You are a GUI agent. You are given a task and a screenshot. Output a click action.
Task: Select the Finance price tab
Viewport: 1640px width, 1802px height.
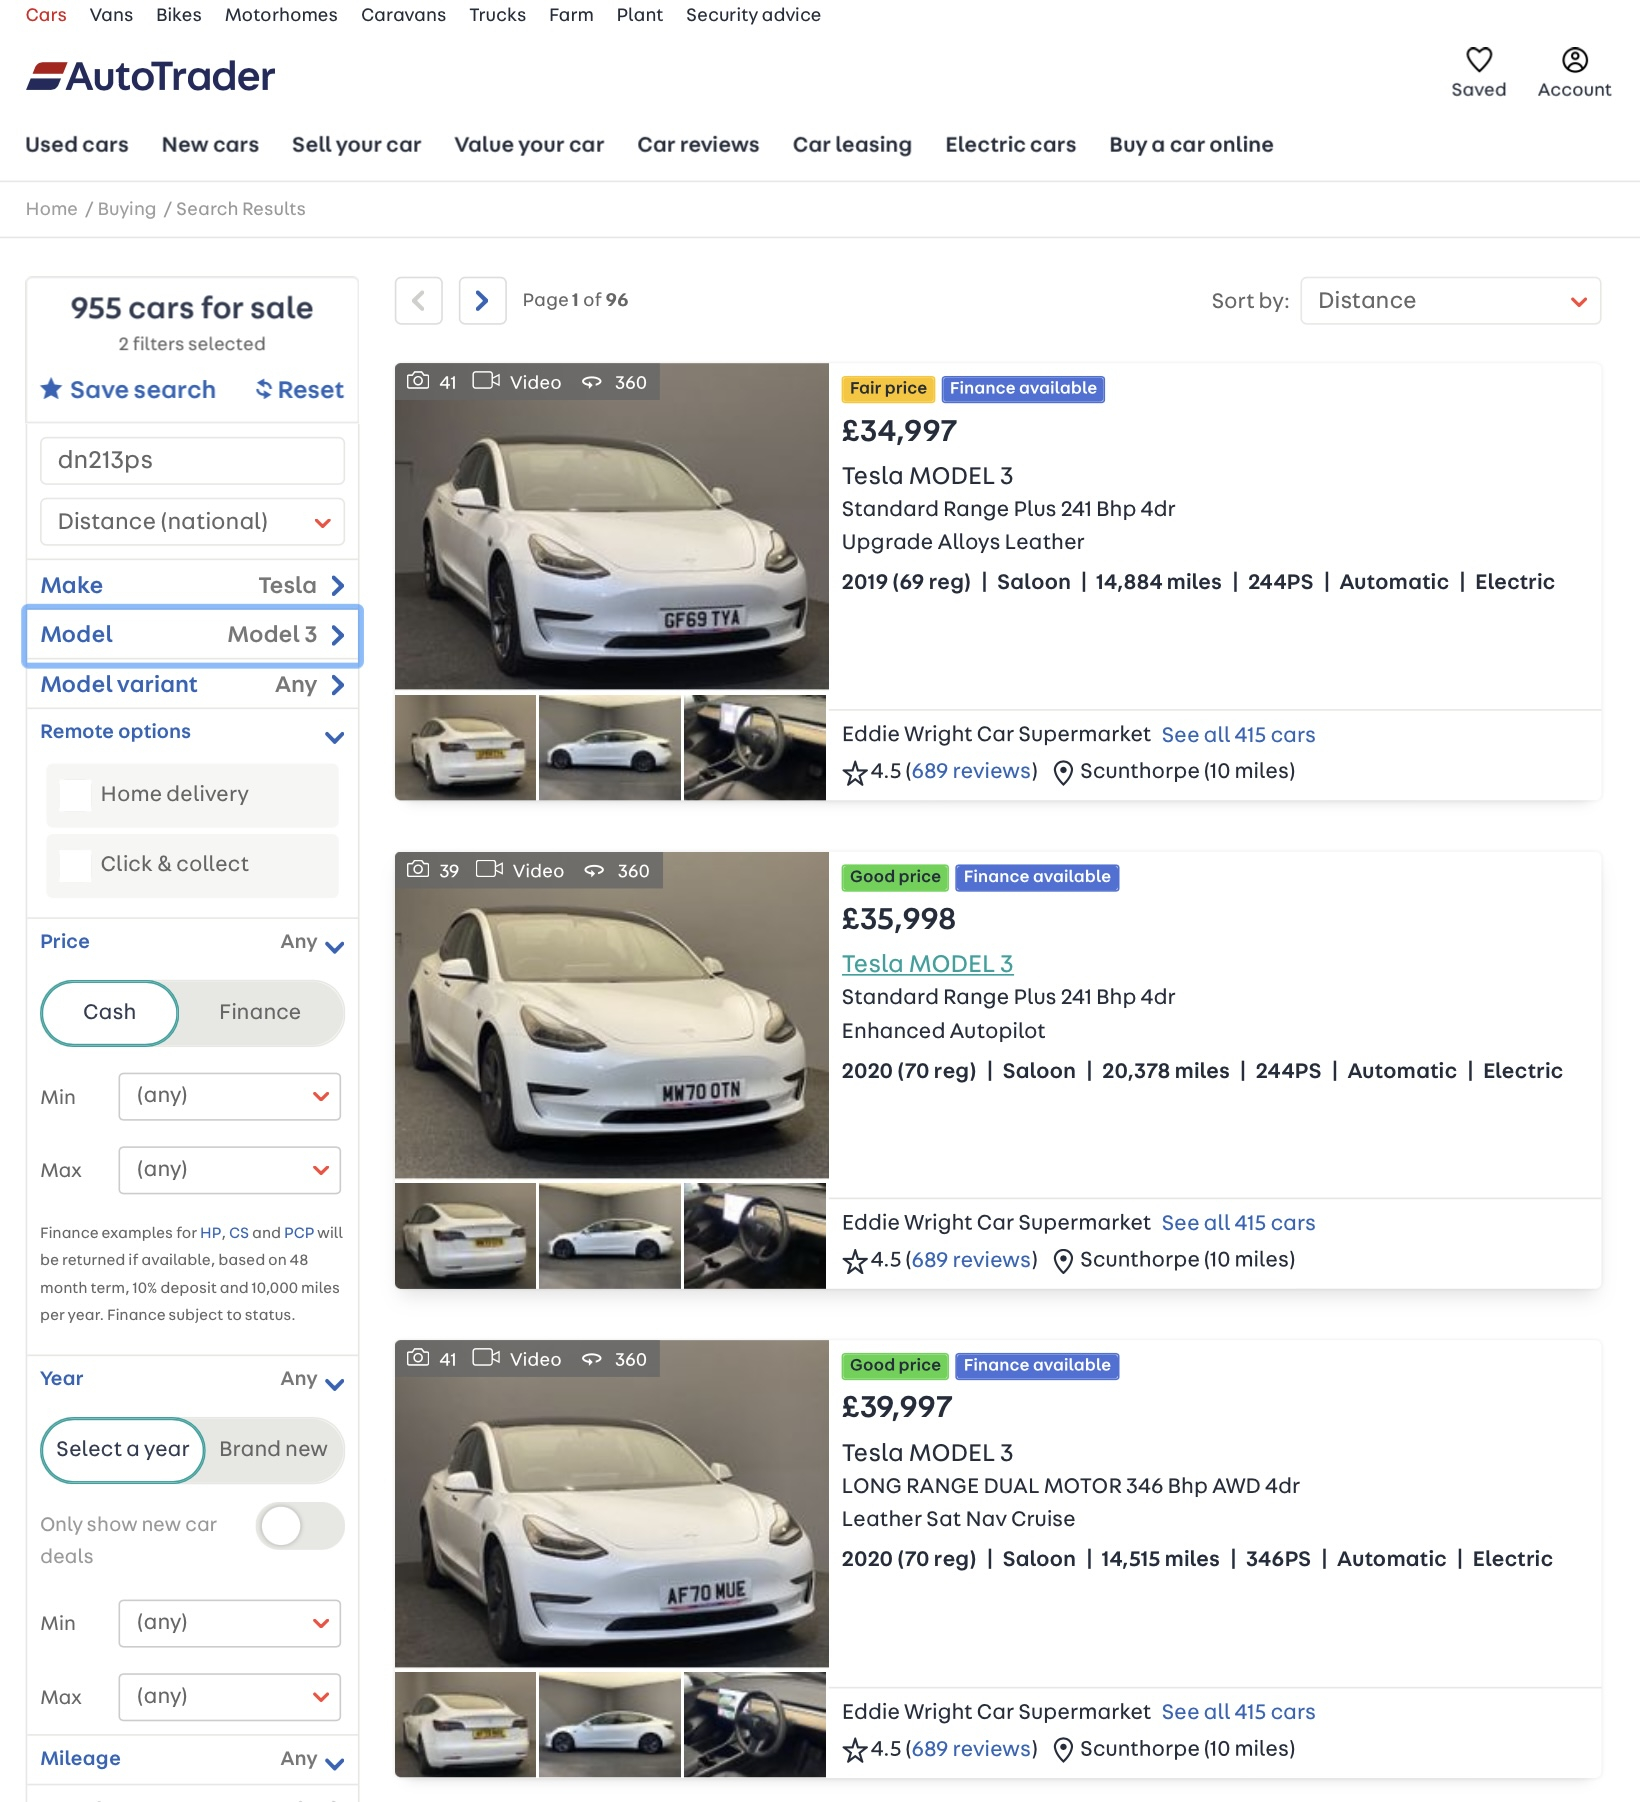point(260,1012)
